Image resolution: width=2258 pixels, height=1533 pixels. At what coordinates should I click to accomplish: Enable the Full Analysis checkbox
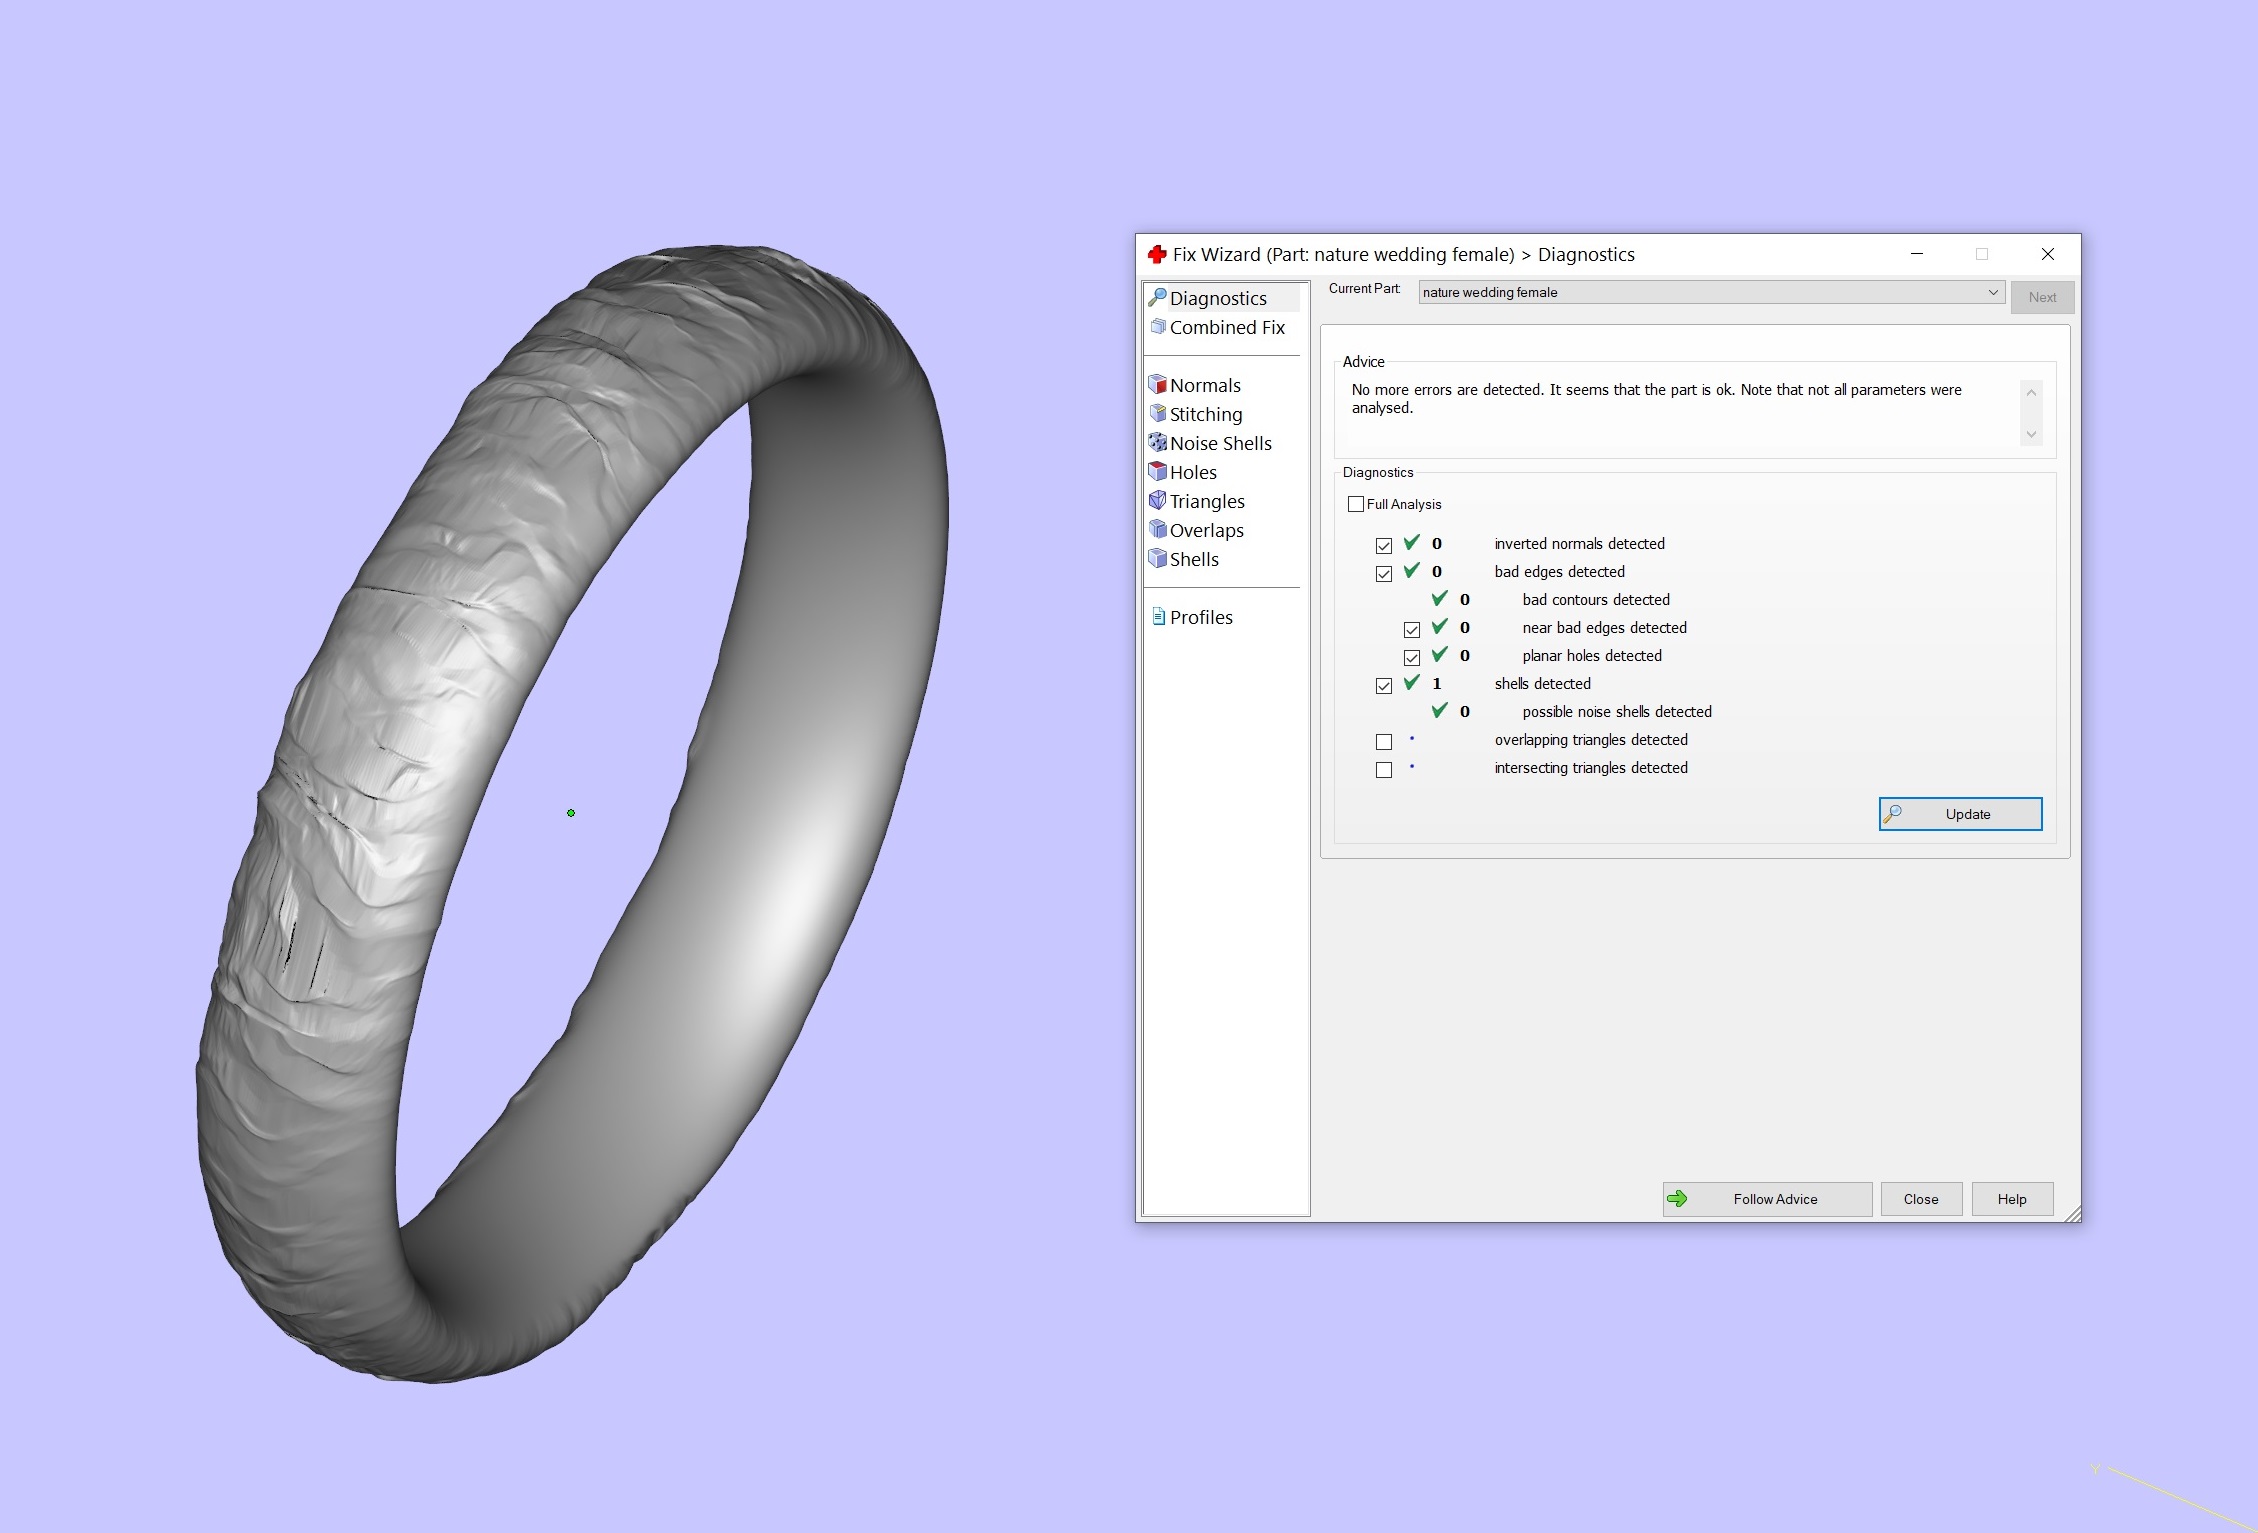tap(1356, 504)
